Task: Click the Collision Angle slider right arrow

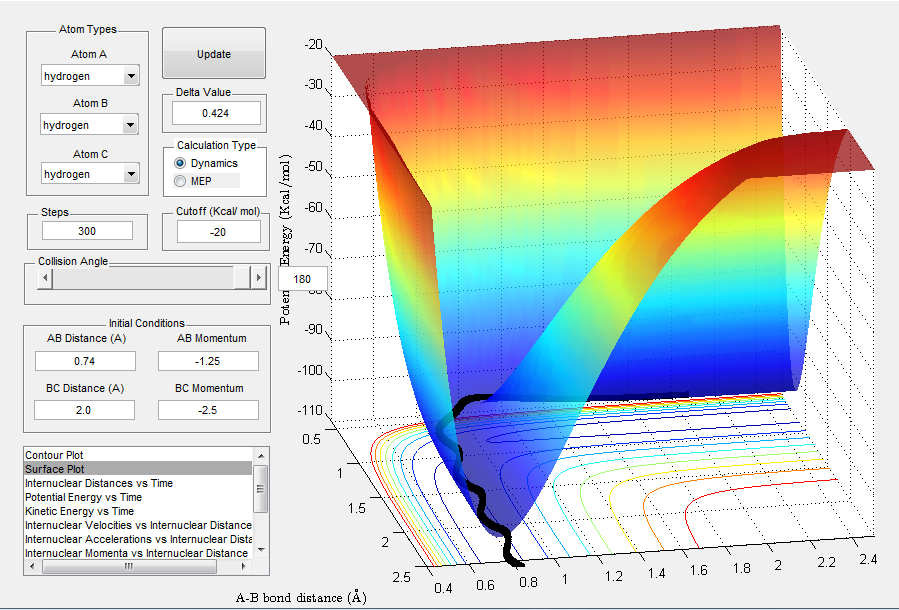Action: 259,278
